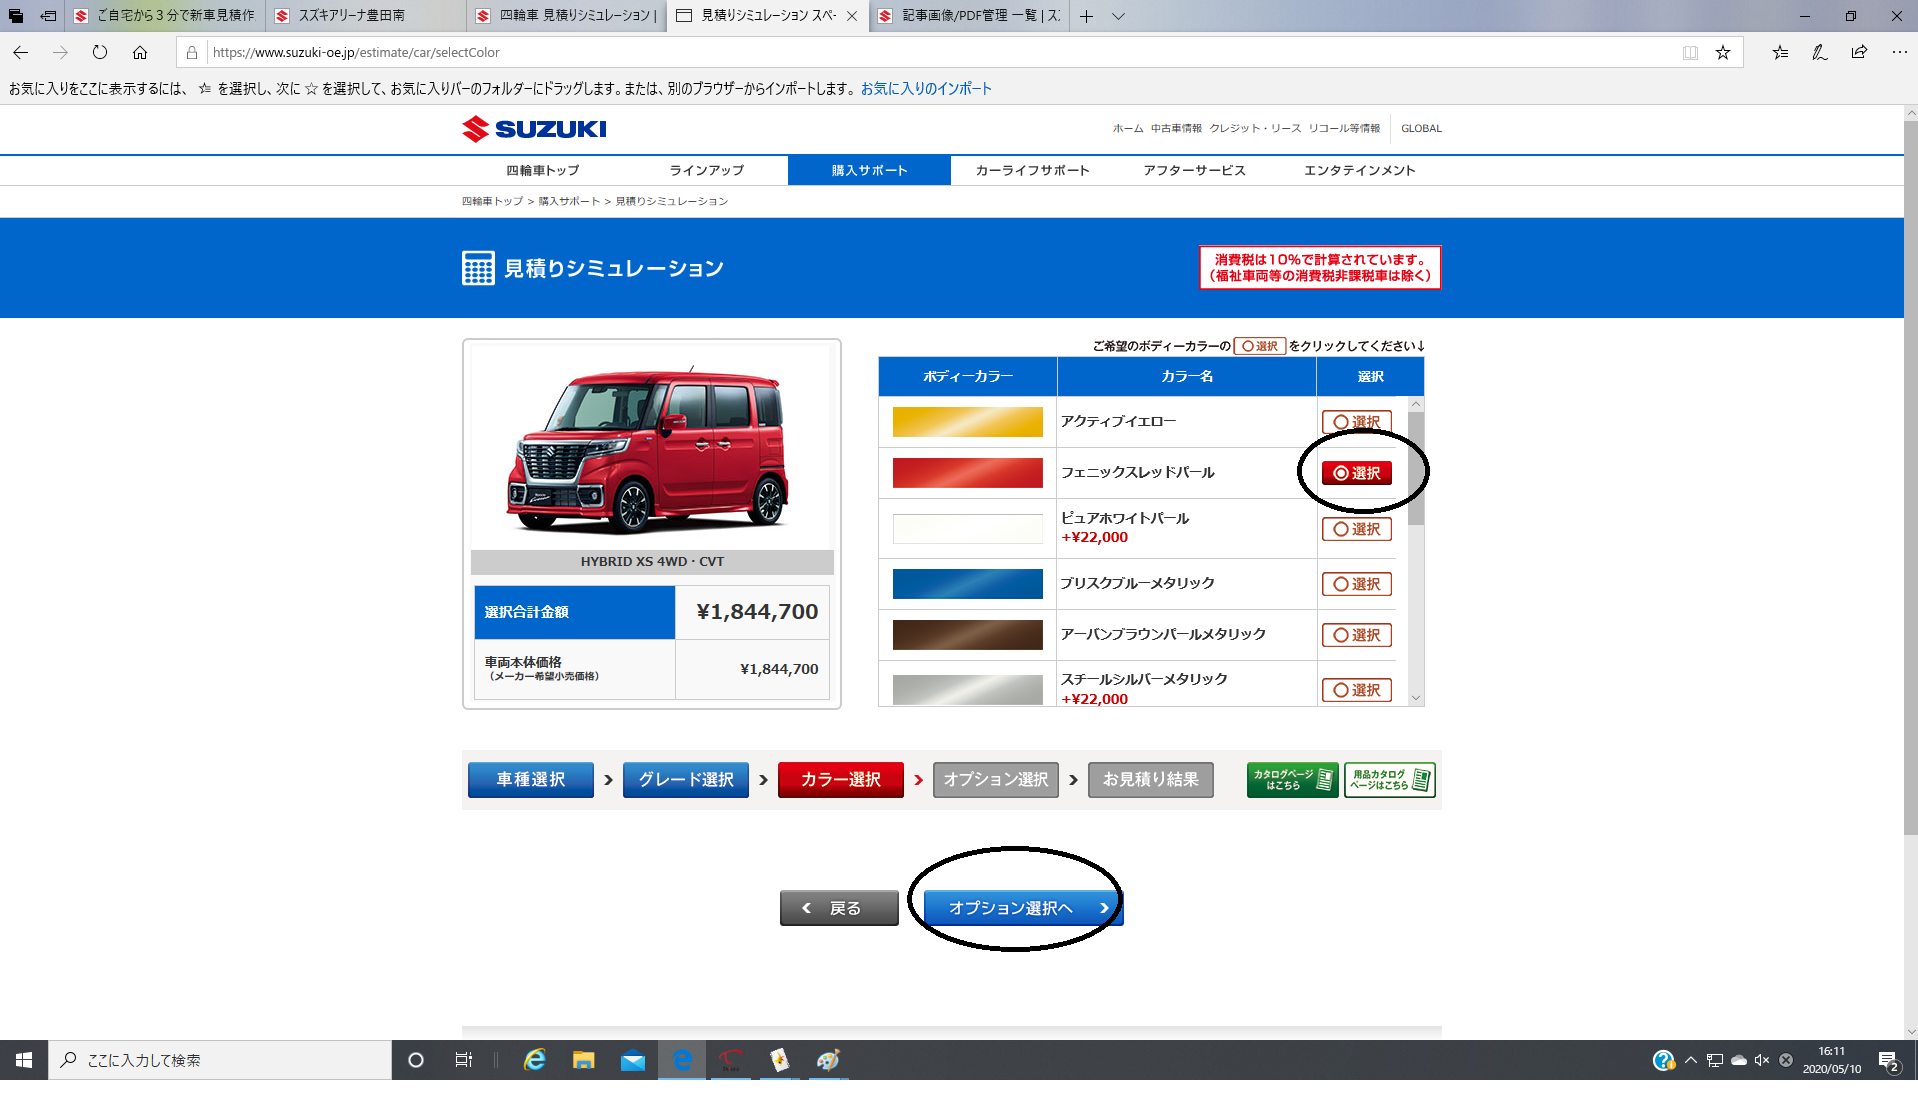This screenshot has width=1918, height=1097.
Task: Open notification center icon
Action: (x=1889, y=1060)
